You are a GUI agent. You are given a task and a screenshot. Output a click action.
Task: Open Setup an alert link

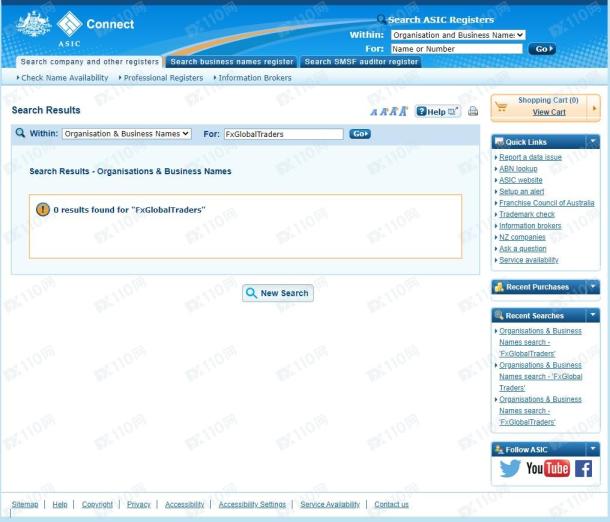[x=521, y=191]
